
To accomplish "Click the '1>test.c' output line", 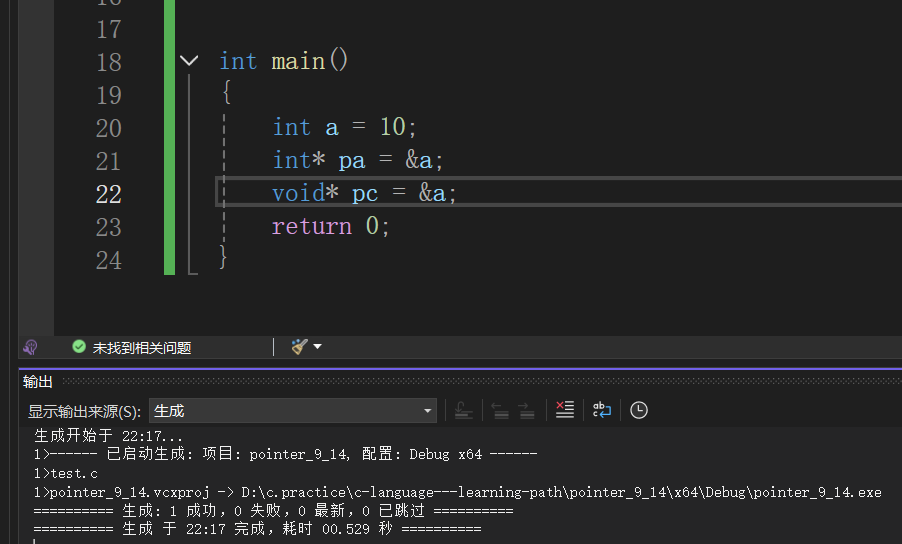I will (x=66, y=474).
